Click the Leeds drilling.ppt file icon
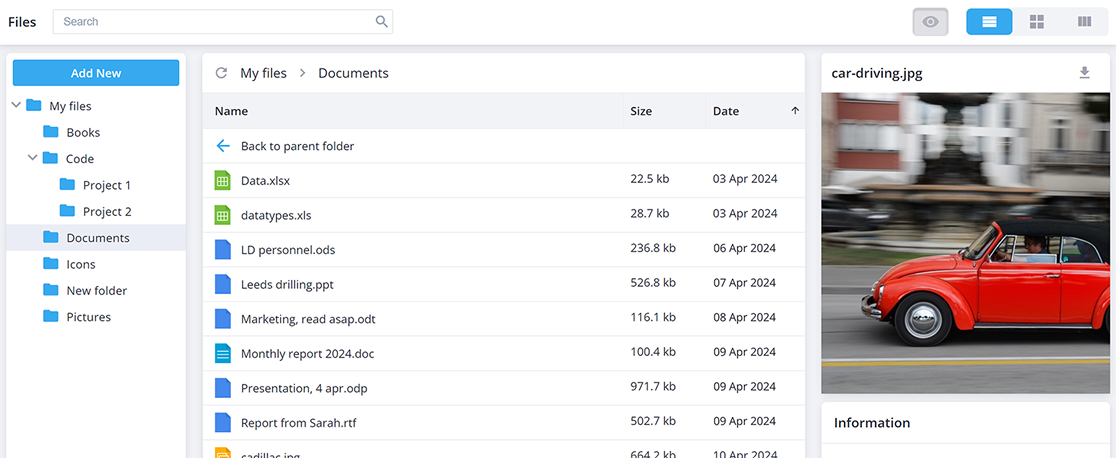Screen dimensions: 1116x458 click(x=223, y=284)
